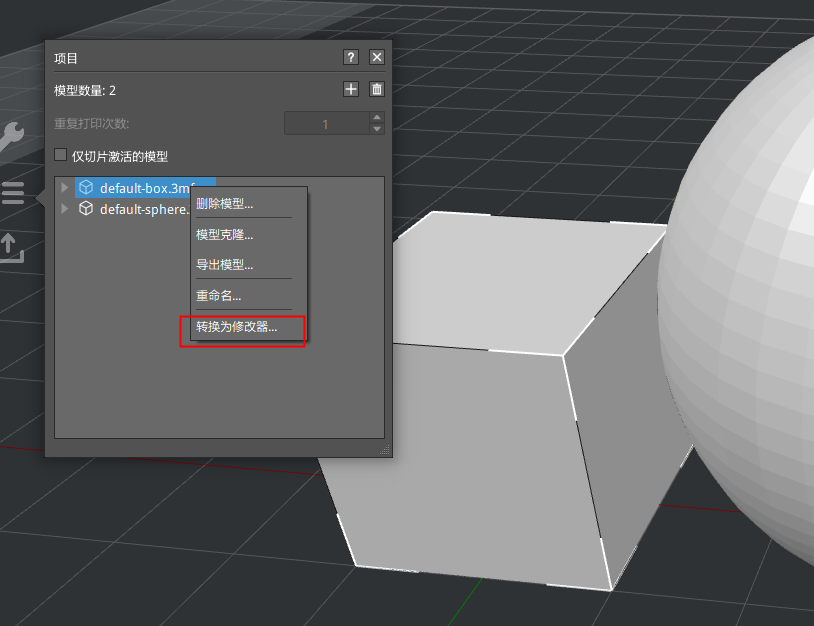The image size is (814, 626).
Task: Click the 重复打印次数 value field
Action: point(327,124)
